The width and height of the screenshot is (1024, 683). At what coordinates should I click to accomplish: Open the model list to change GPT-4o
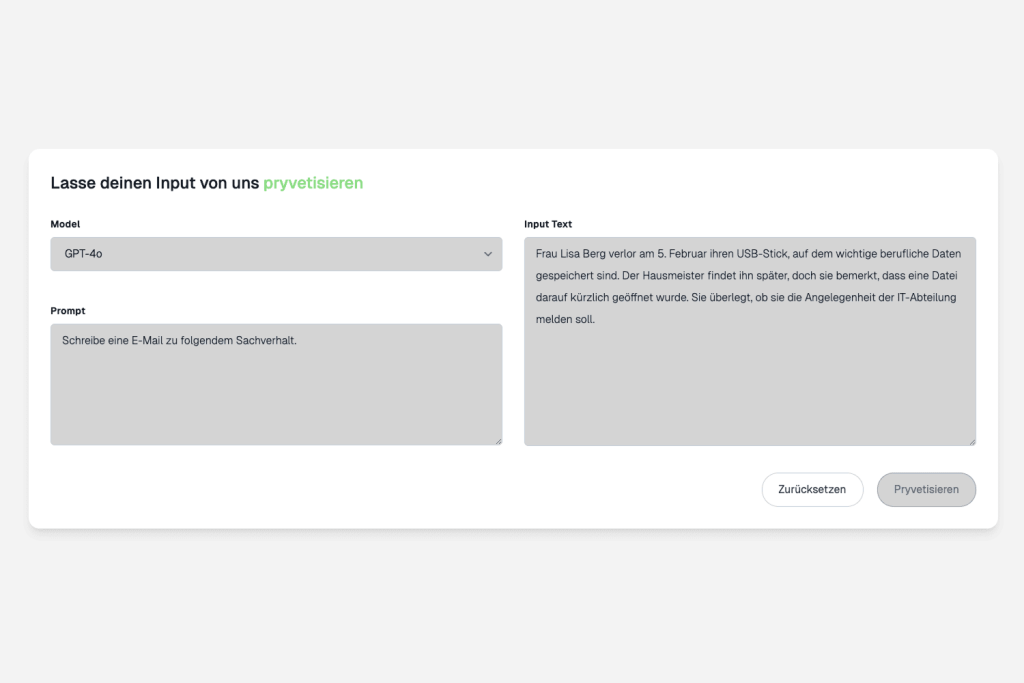(x=276, y=254)
